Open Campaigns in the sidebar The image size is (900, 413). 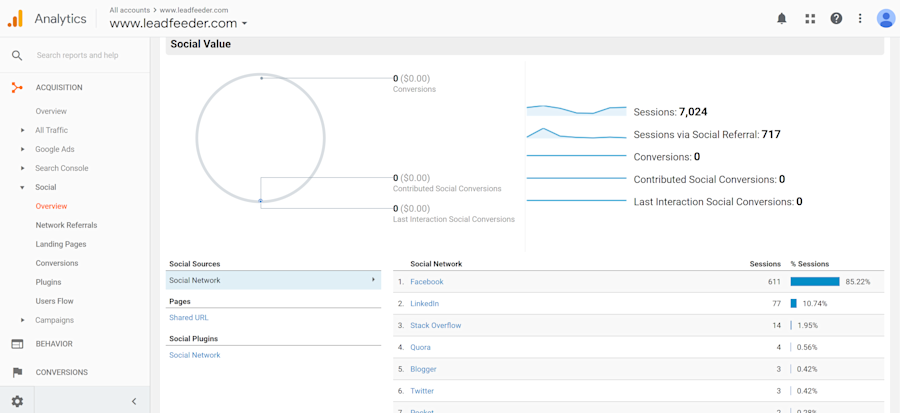tap(55, 320)
